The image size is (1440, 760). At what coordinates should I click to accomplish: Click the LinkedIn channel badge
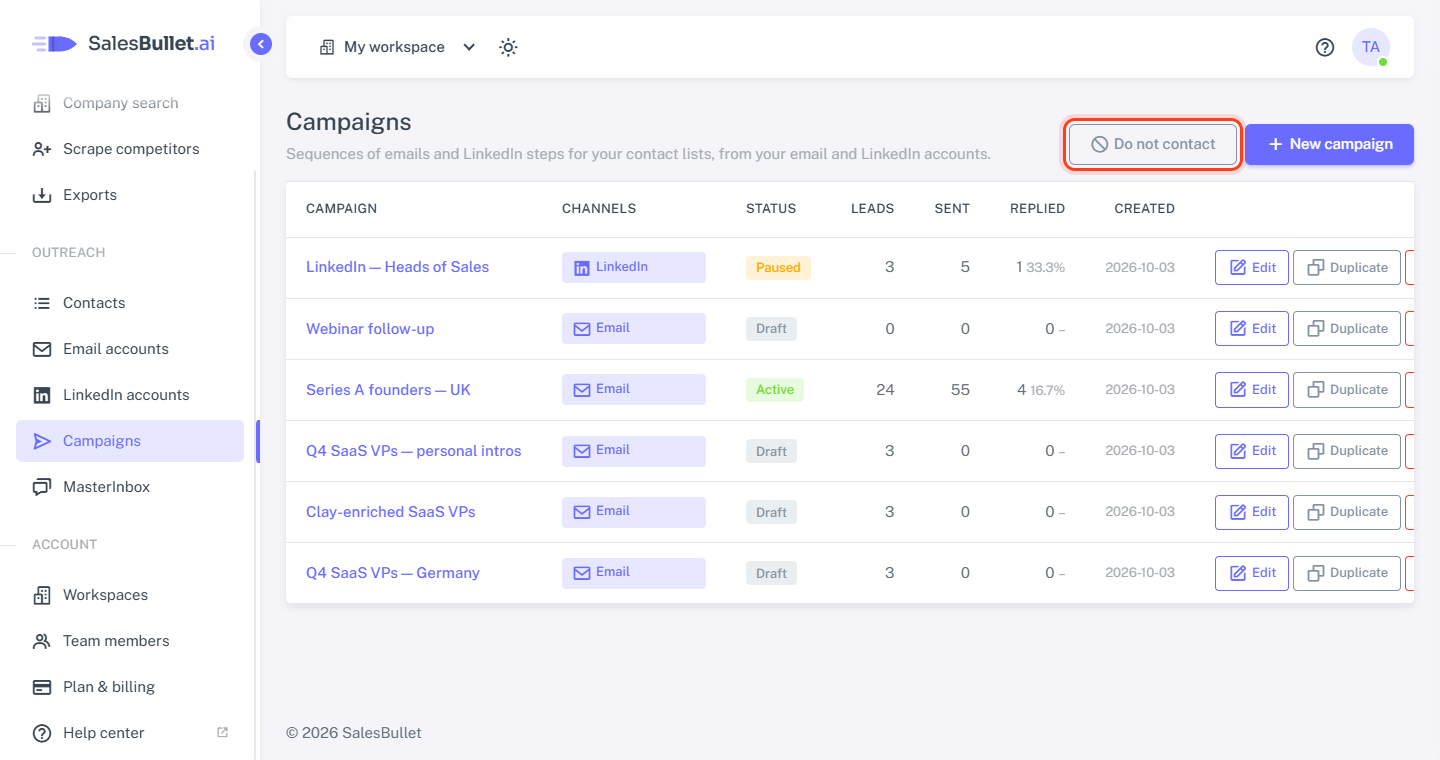click(x=634, y=267)
